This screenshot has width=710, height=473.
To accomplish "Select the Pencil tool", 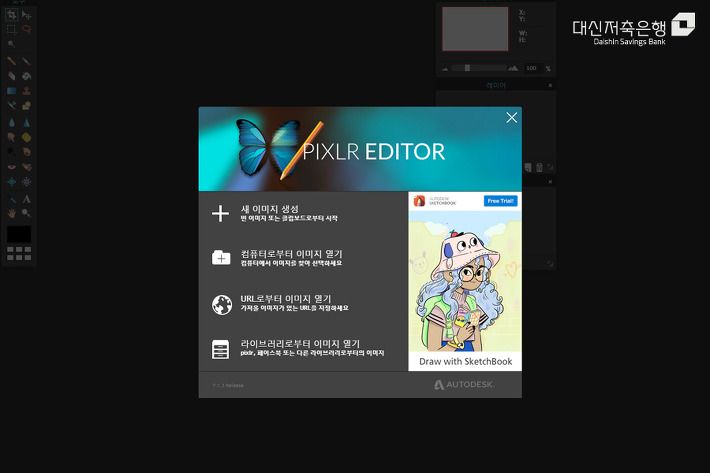I will (x=11, y=61).
